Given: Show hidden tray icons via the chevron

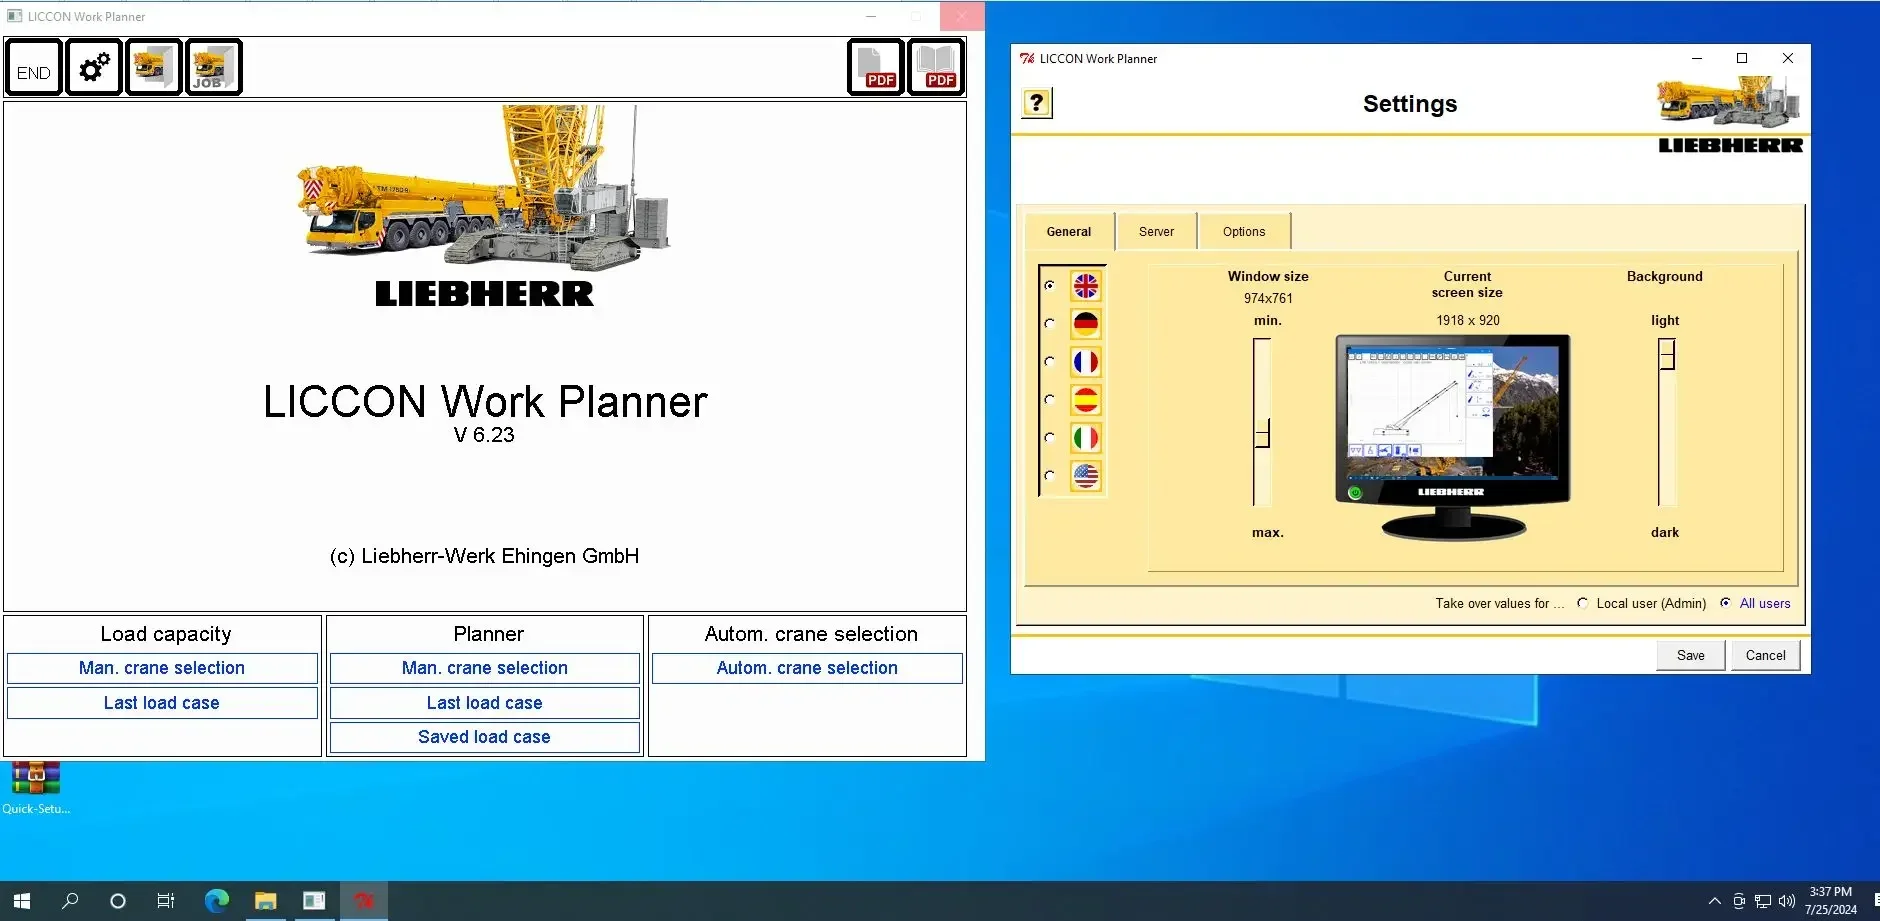Looking at the screenshot, I should click(x=1714, y=901).
